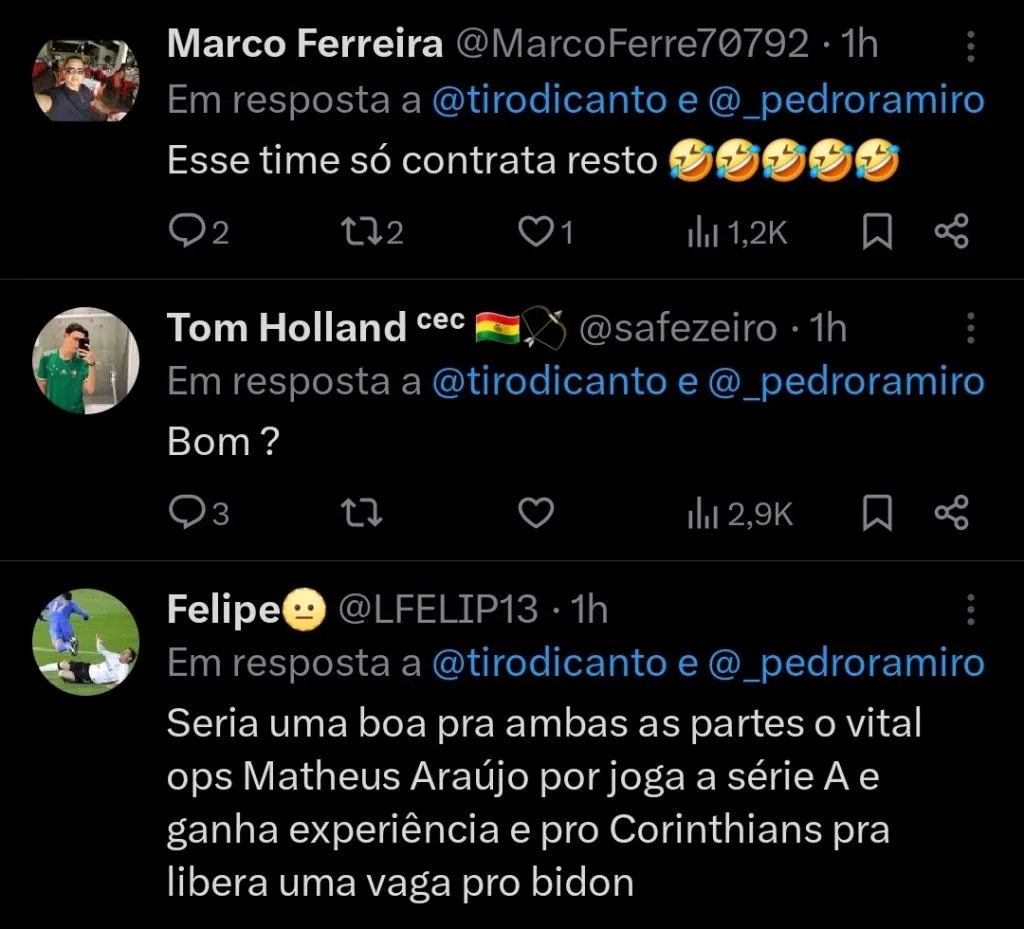Open the options menu on Felipe's tweet
Image resolution: width=1024 pixels, height=929 pixels.
click(971, 611)
